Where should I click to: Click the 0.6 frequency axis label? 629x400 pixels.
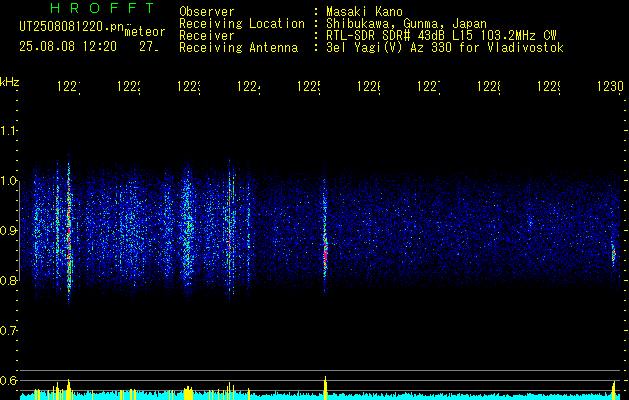[x=8, y=380]
